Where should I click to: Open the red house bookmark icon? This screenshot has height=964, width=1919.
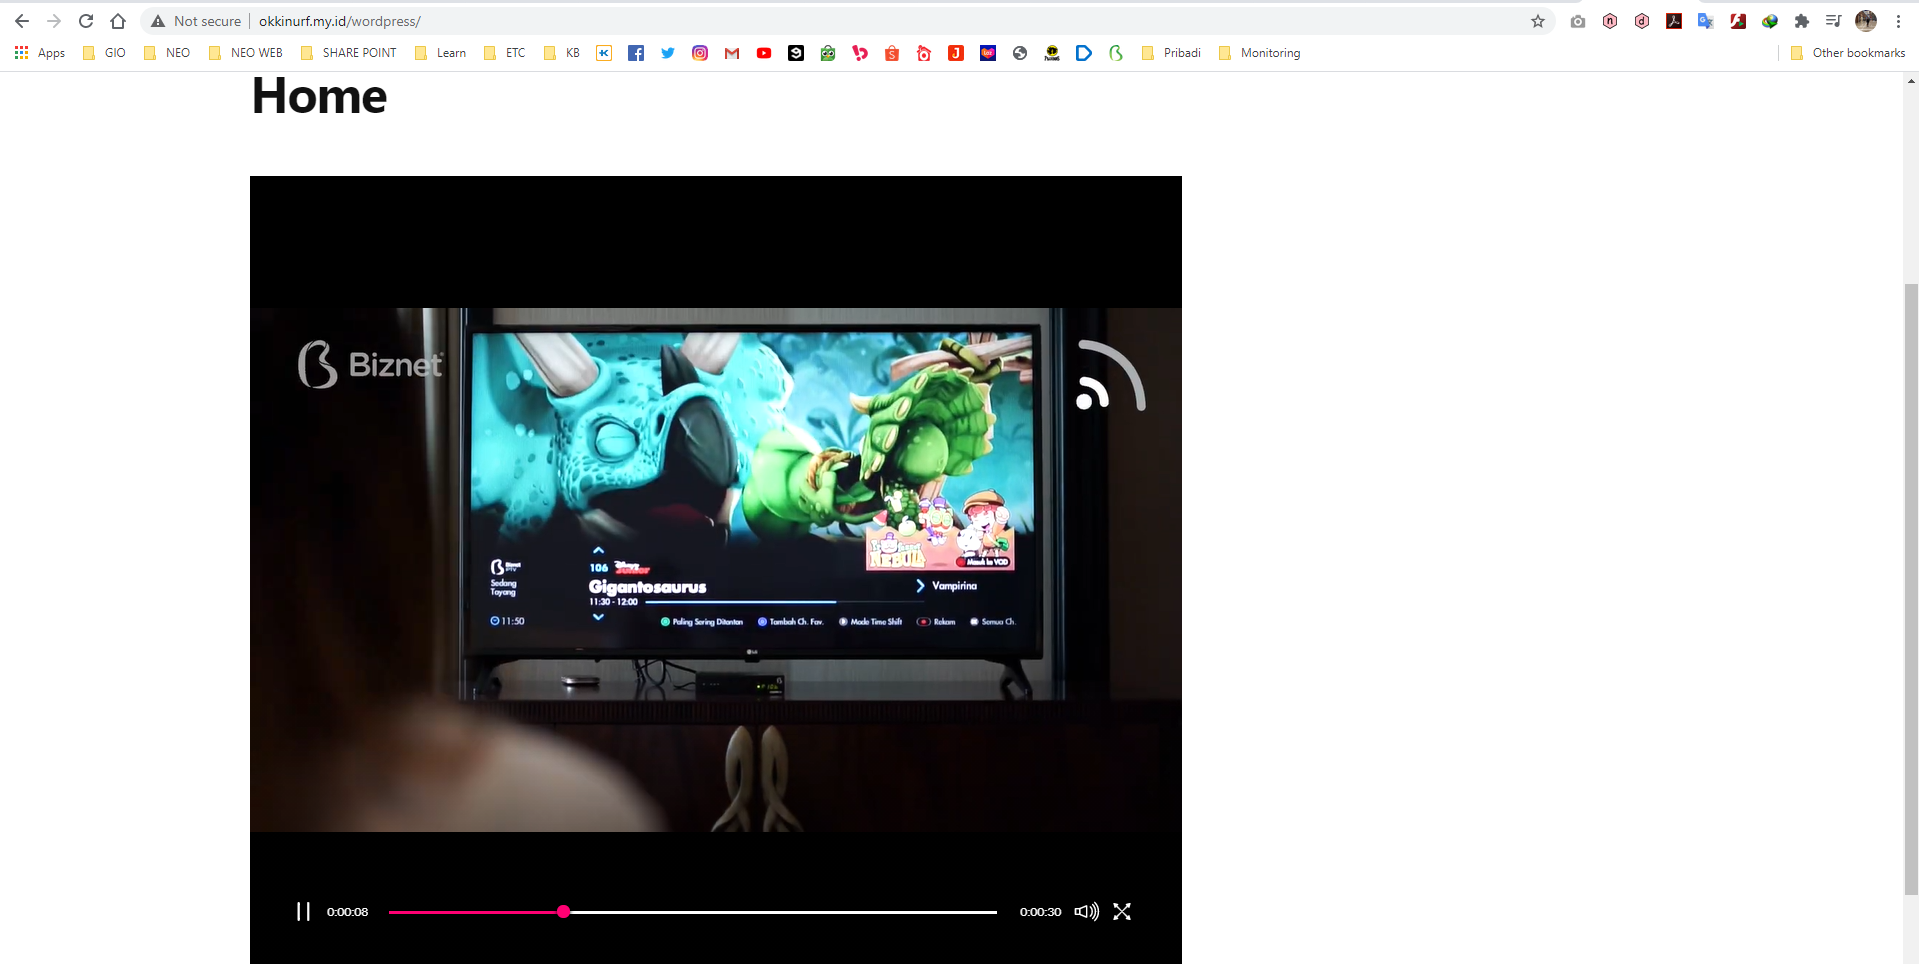pos(924,53)
